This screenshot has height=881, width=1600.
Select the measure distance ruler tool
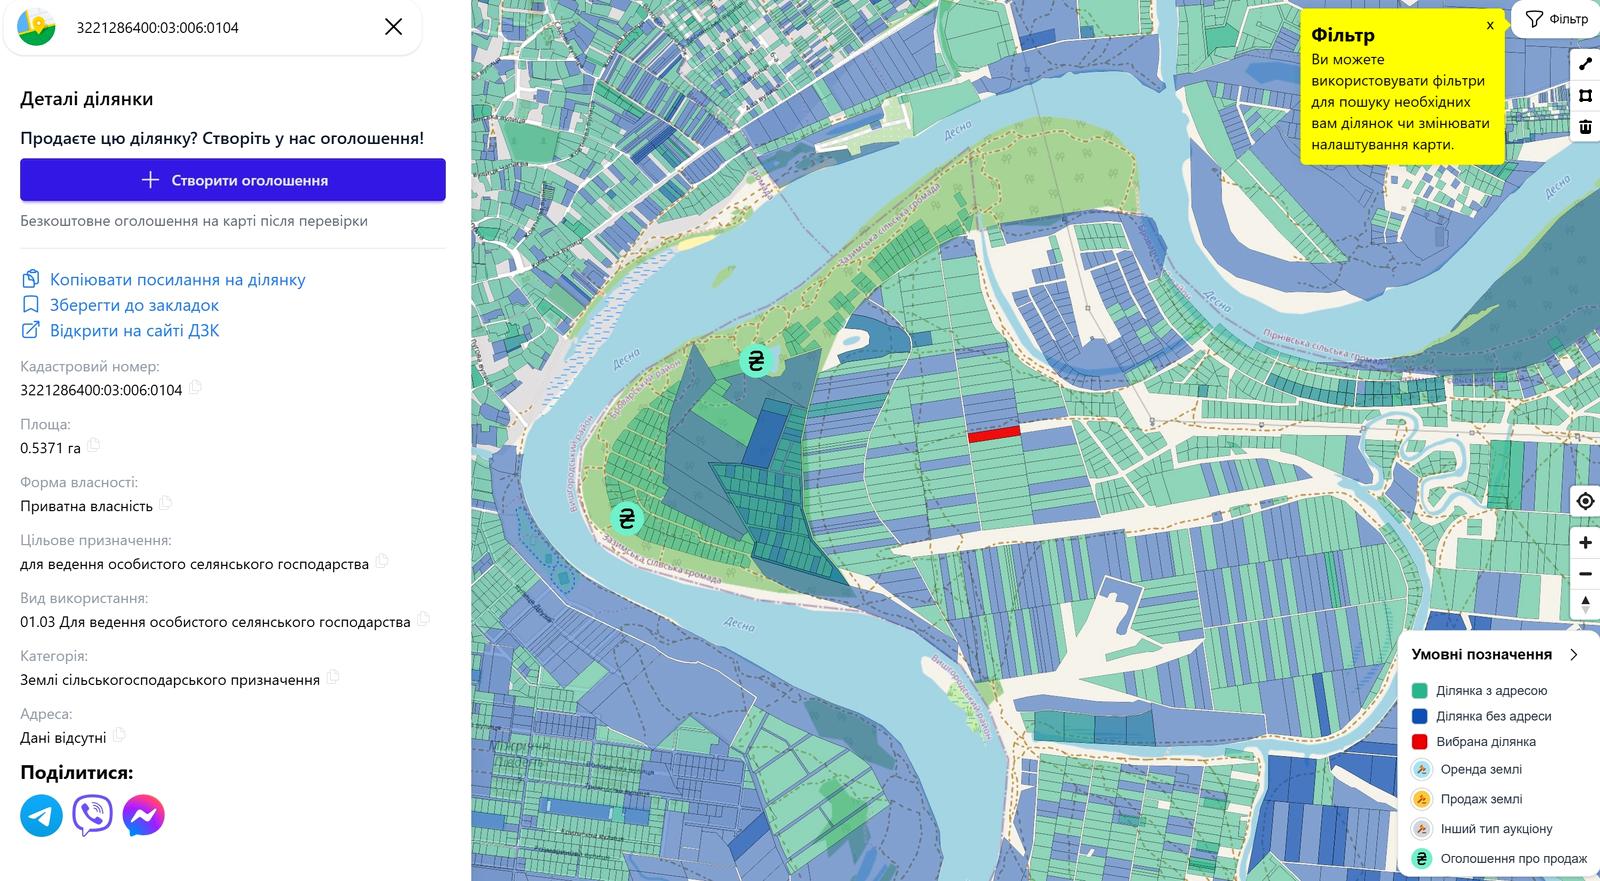pos(1585,65)
